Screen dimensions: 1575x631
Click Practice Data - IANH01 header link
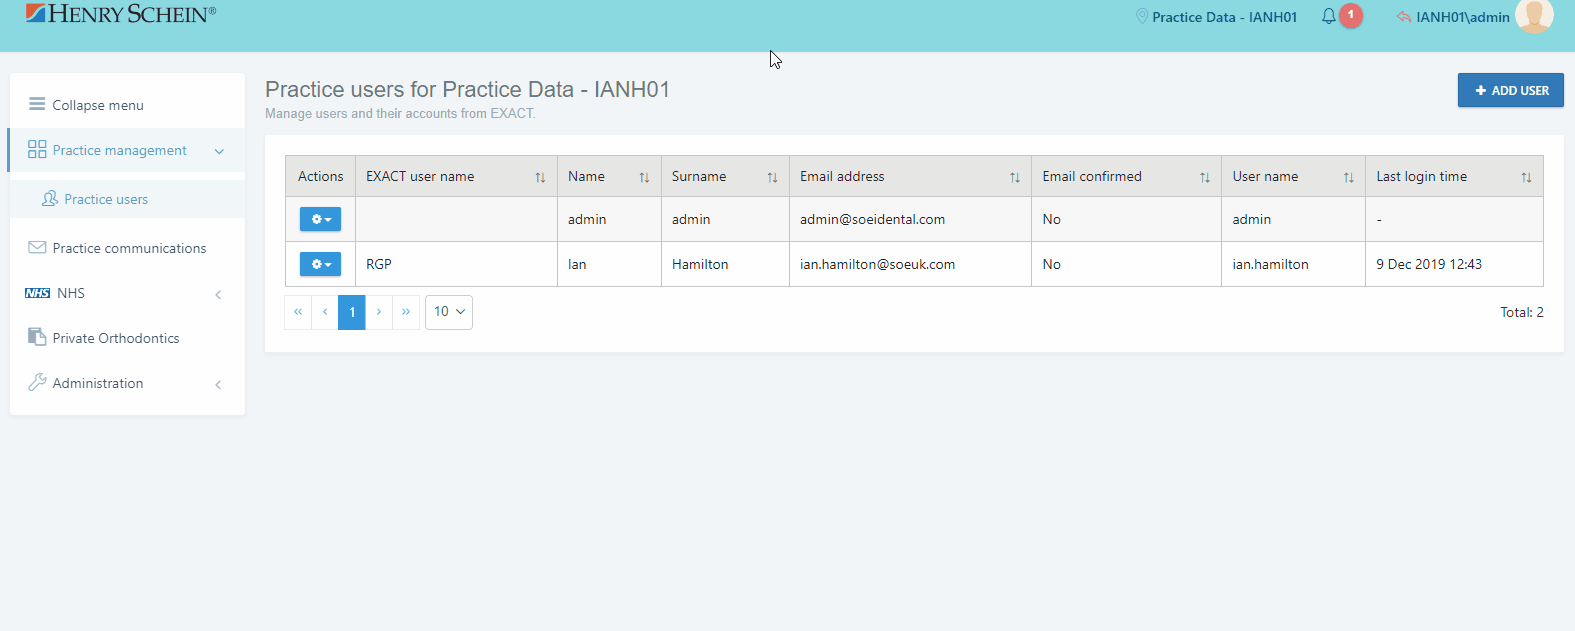(1224, 17)
